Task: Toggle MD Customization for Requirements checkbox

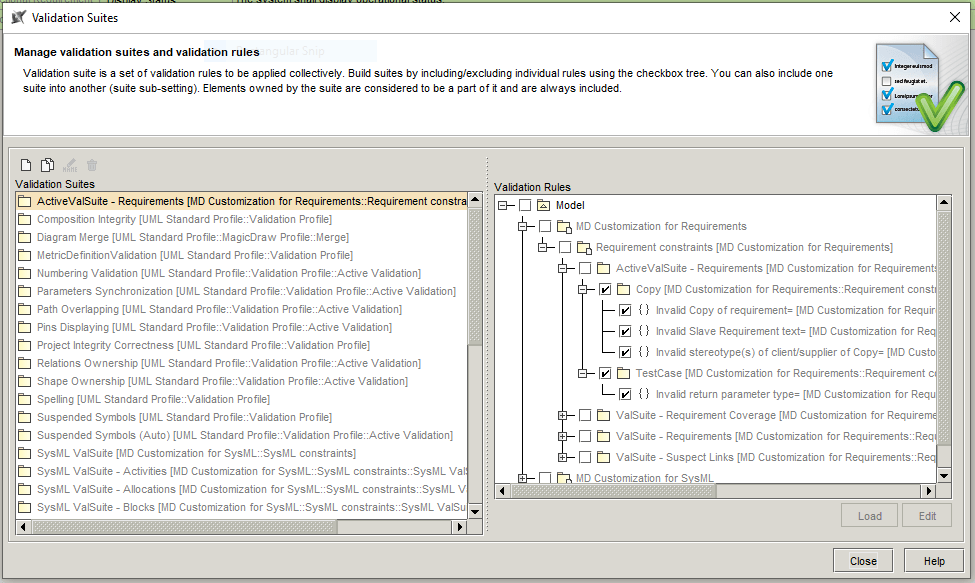Action: pyautogui.click(x=545, y=226)
